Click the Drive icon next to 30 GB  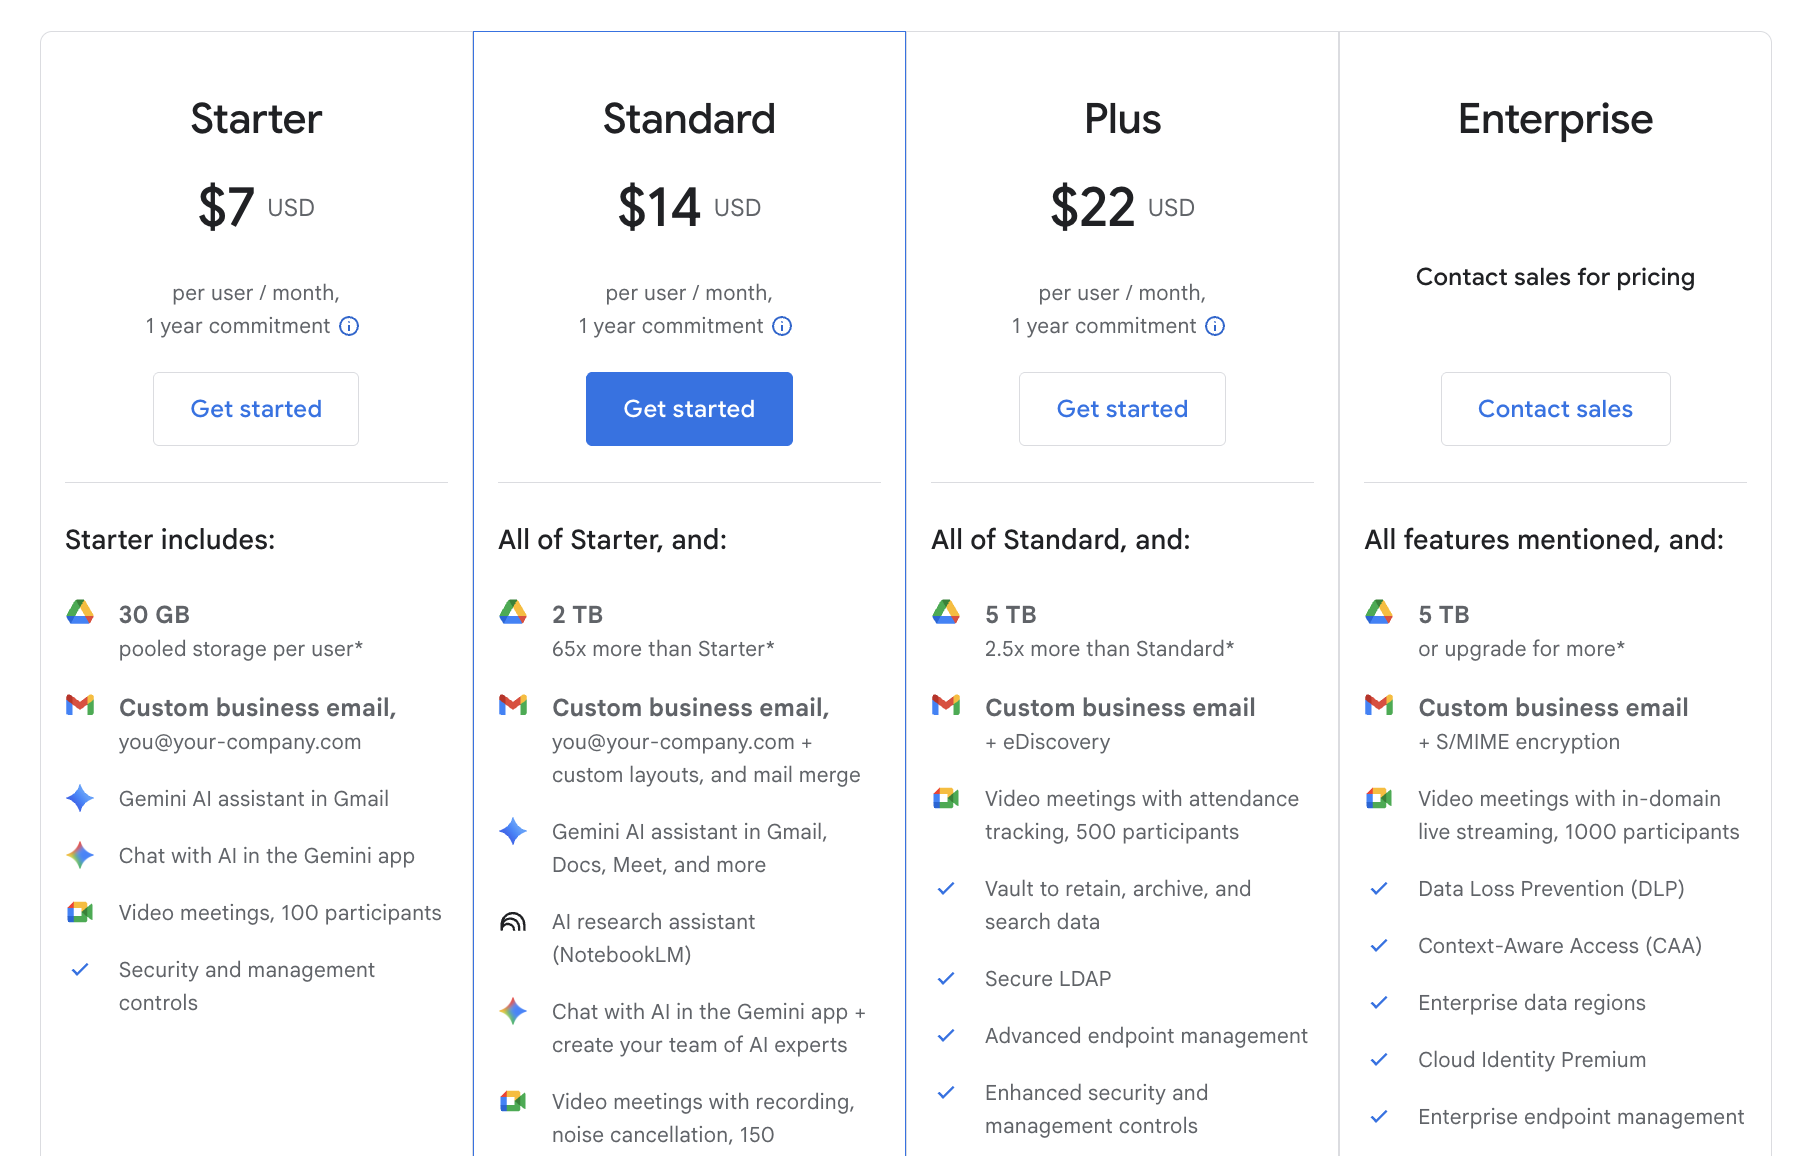(80, 612)
